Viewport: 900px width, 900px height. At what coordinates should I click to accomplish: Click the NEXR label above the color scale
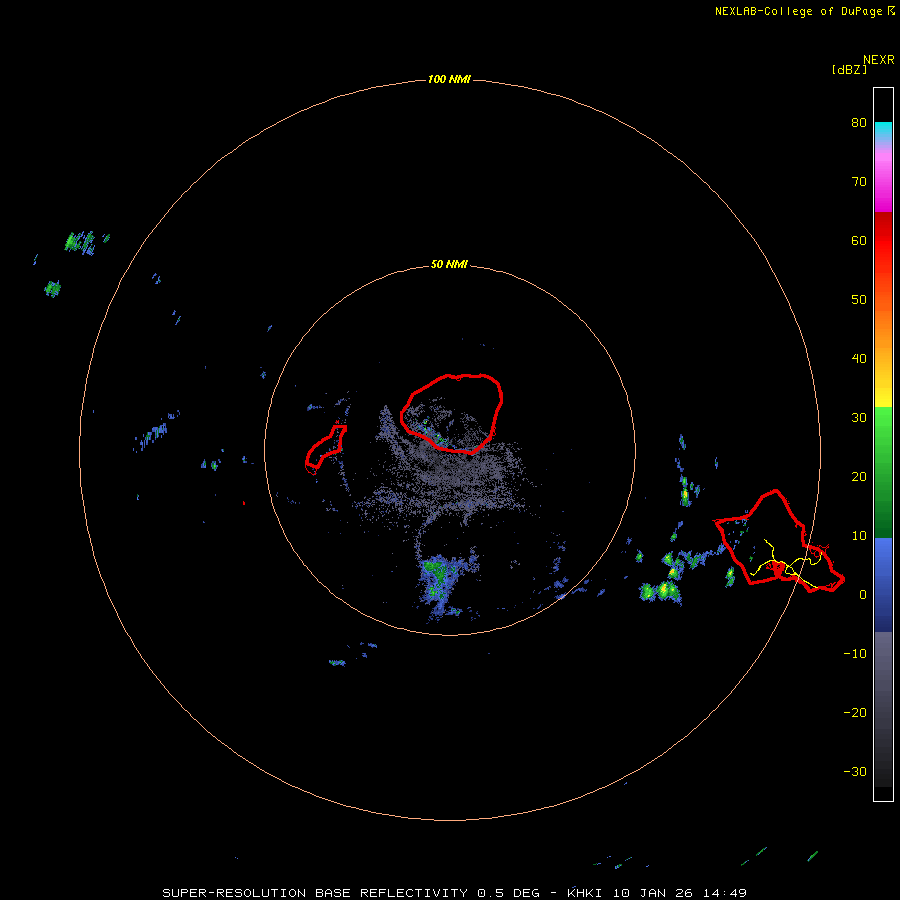coord(879,60)
